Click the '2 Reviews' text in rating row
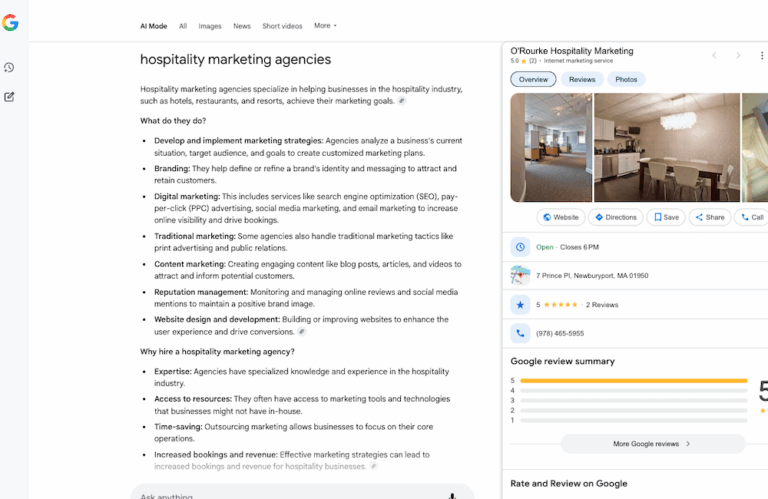The height and width of the screenshot is (499, 768). (602, 305)
